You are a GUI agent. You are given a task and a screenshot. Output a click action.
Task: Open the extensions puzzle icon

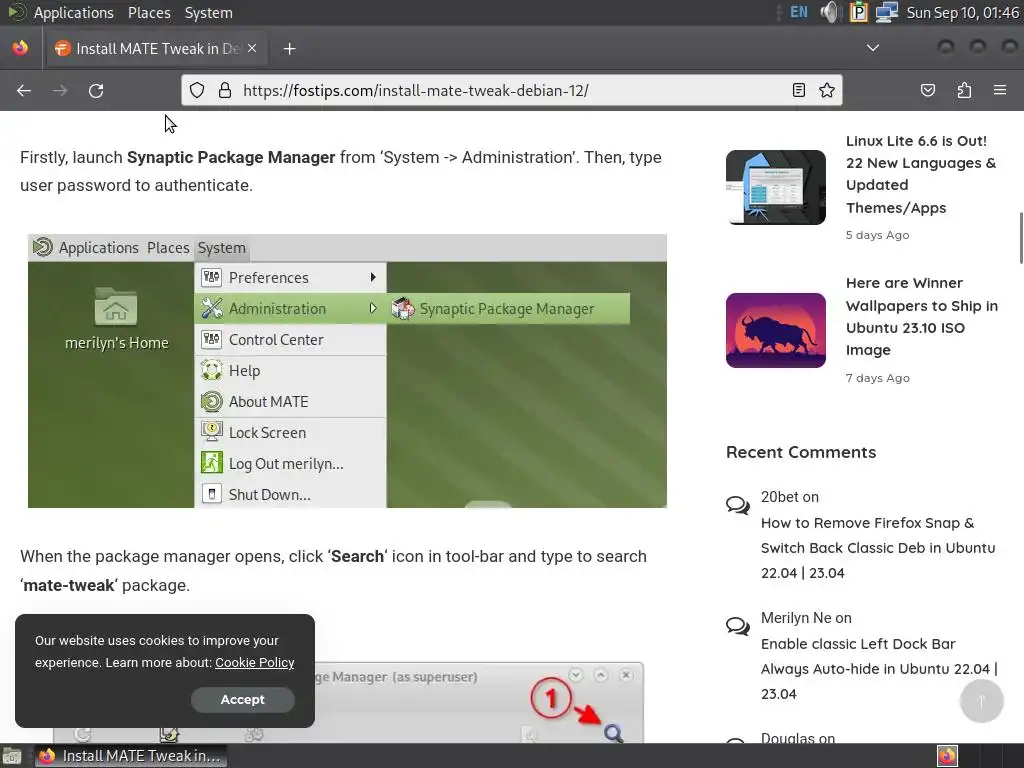(964, 90)
